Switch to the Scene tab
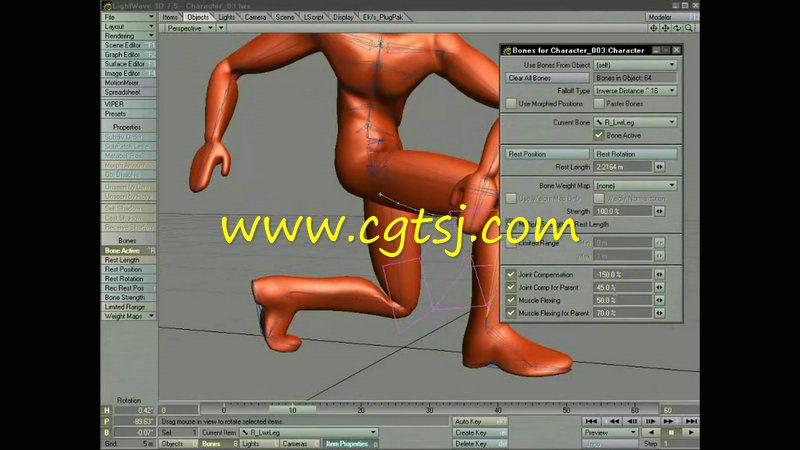 tap(284, 17)
